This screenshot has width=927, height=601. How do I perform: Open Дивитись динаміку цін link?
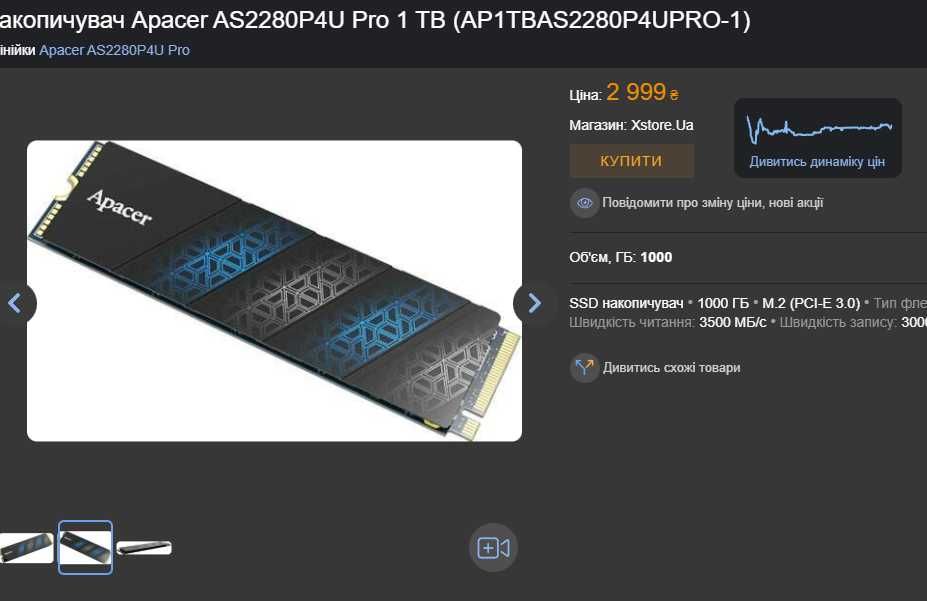(x=817, y=161)
